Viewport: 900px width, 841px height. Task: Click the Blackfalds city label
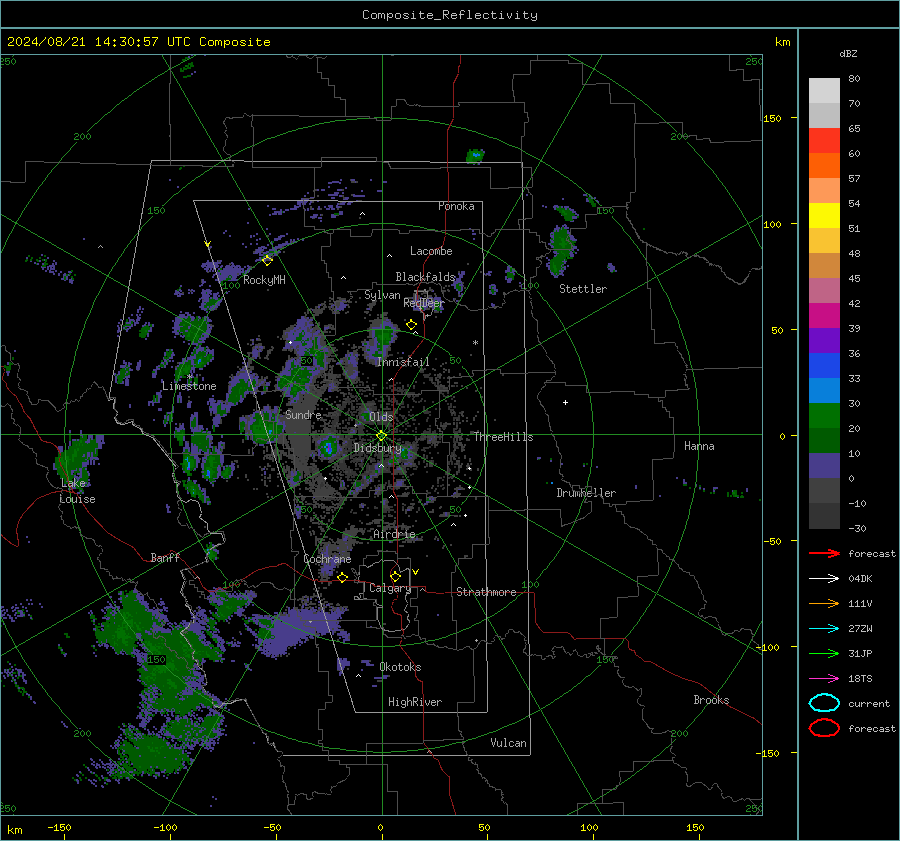click(x=425, y=277)
